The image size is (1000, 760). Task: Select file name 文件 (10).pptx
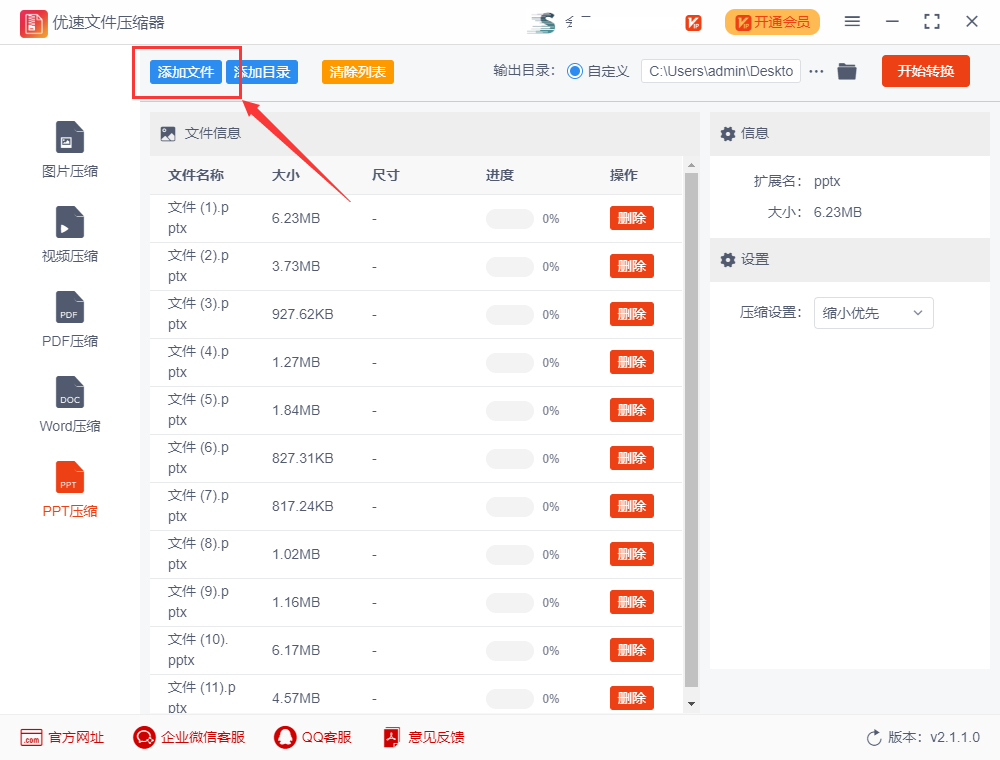coord(198,650)
